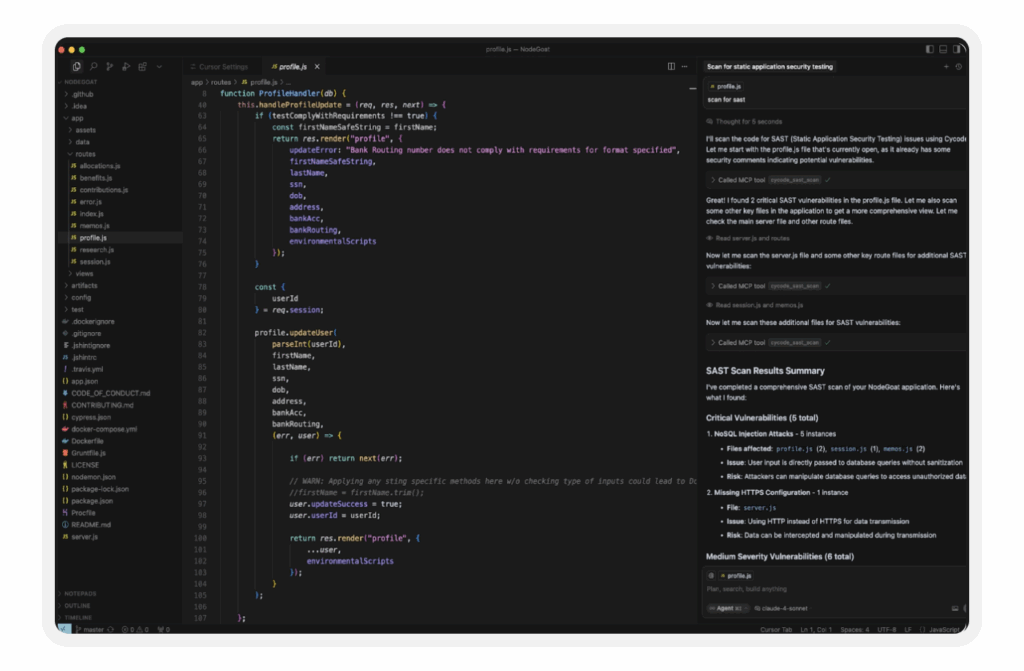The width and height of the screenshot is (1024, 671).
Task: Click the split editor icon
Action: coord(671,66)
